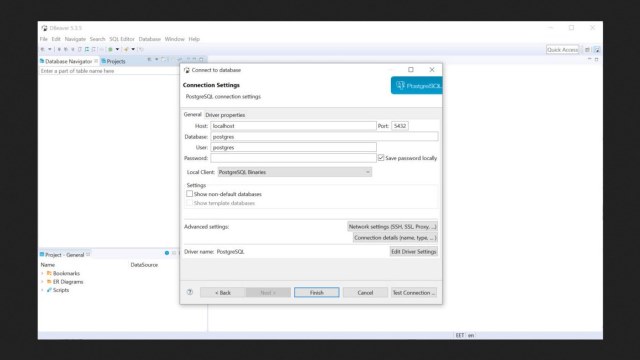Click the Back button

[223, 293]
